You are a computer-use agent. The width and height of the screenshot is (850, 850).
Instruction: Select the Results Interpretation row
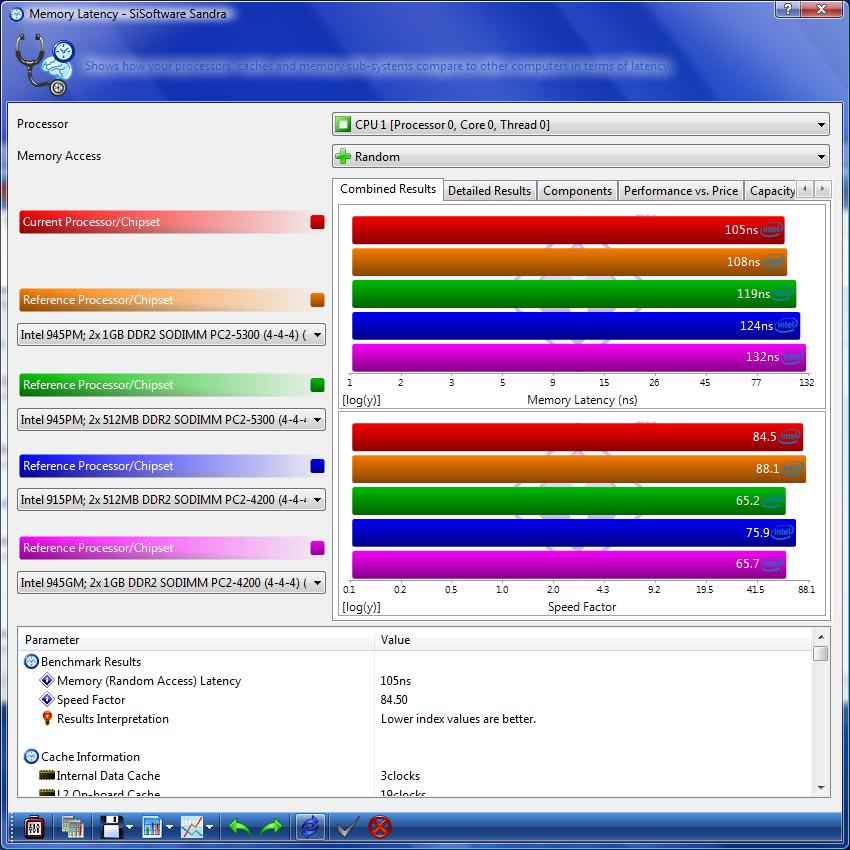[416, 718]
